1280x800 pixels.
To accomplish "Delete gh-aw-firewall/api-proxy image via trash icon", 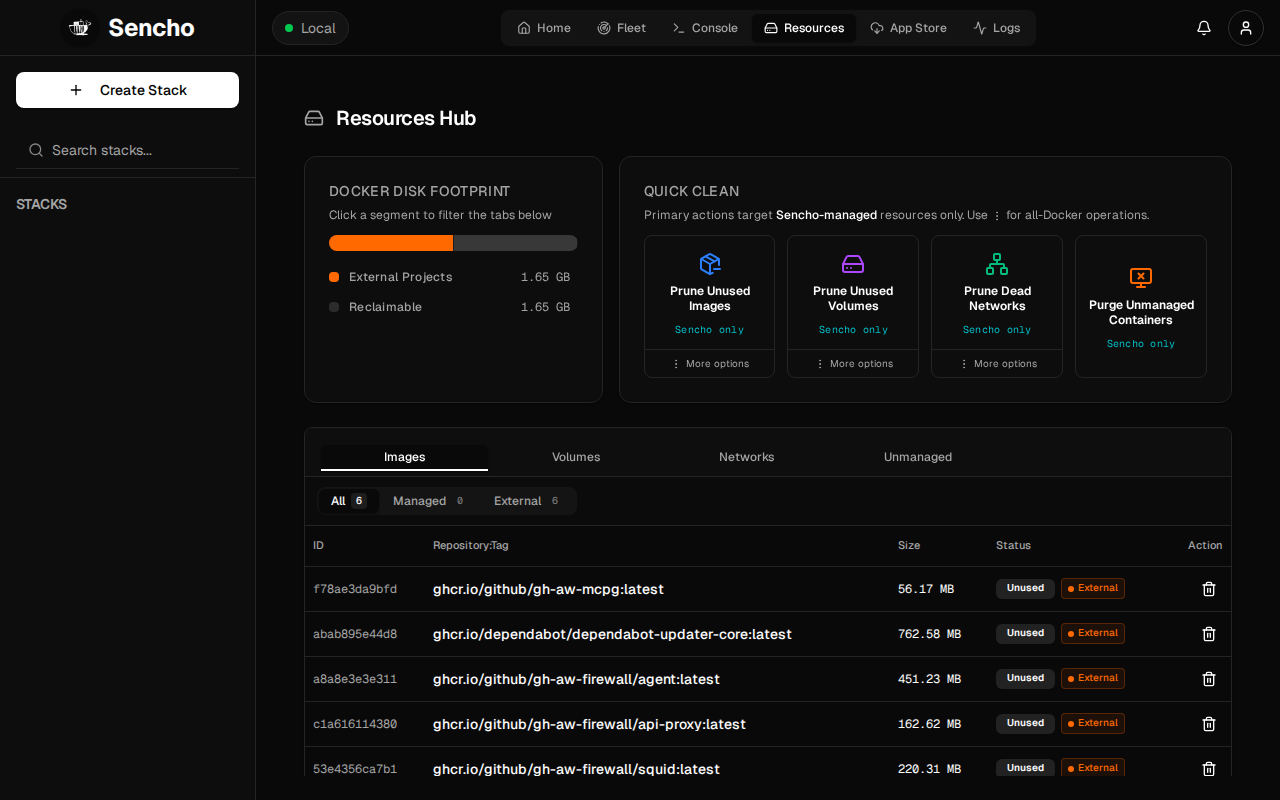I will click(1209, 724).
